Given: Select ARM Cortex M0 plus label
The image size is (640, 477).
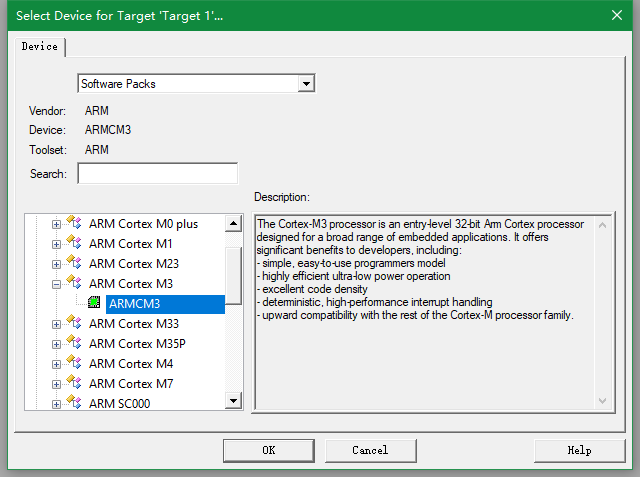Looking at the screenshot, I should click(143, 224).
